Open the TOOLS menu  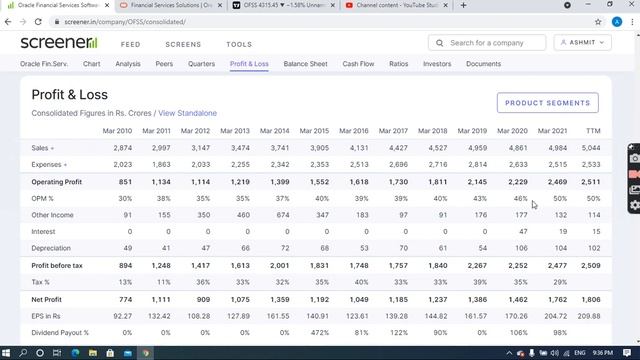click(x=239, y=44)
